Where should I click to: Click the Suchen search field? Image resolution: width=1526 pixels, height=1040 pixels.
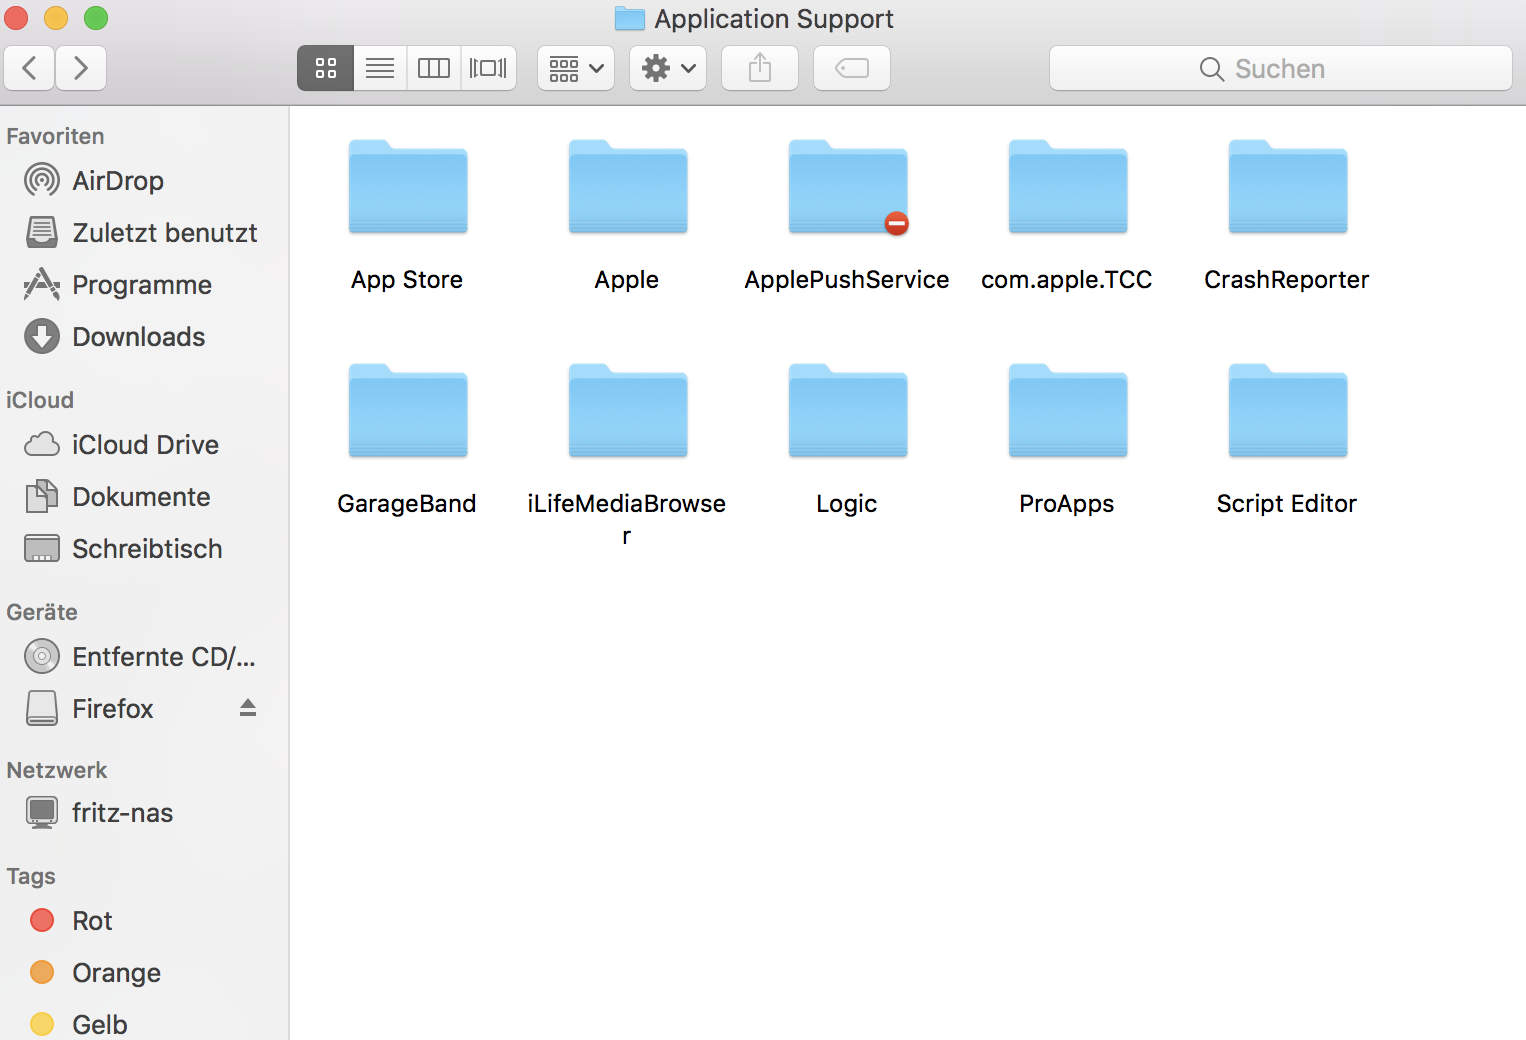click(x=1280, y=68)
